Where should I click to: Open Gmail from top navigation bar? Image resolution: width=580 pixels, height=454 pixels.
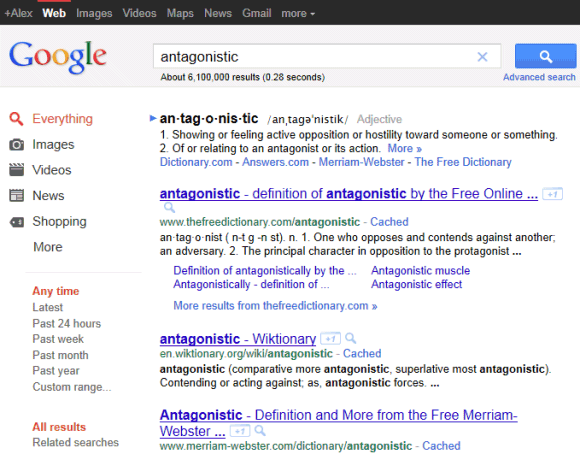(x=257, y=13)
